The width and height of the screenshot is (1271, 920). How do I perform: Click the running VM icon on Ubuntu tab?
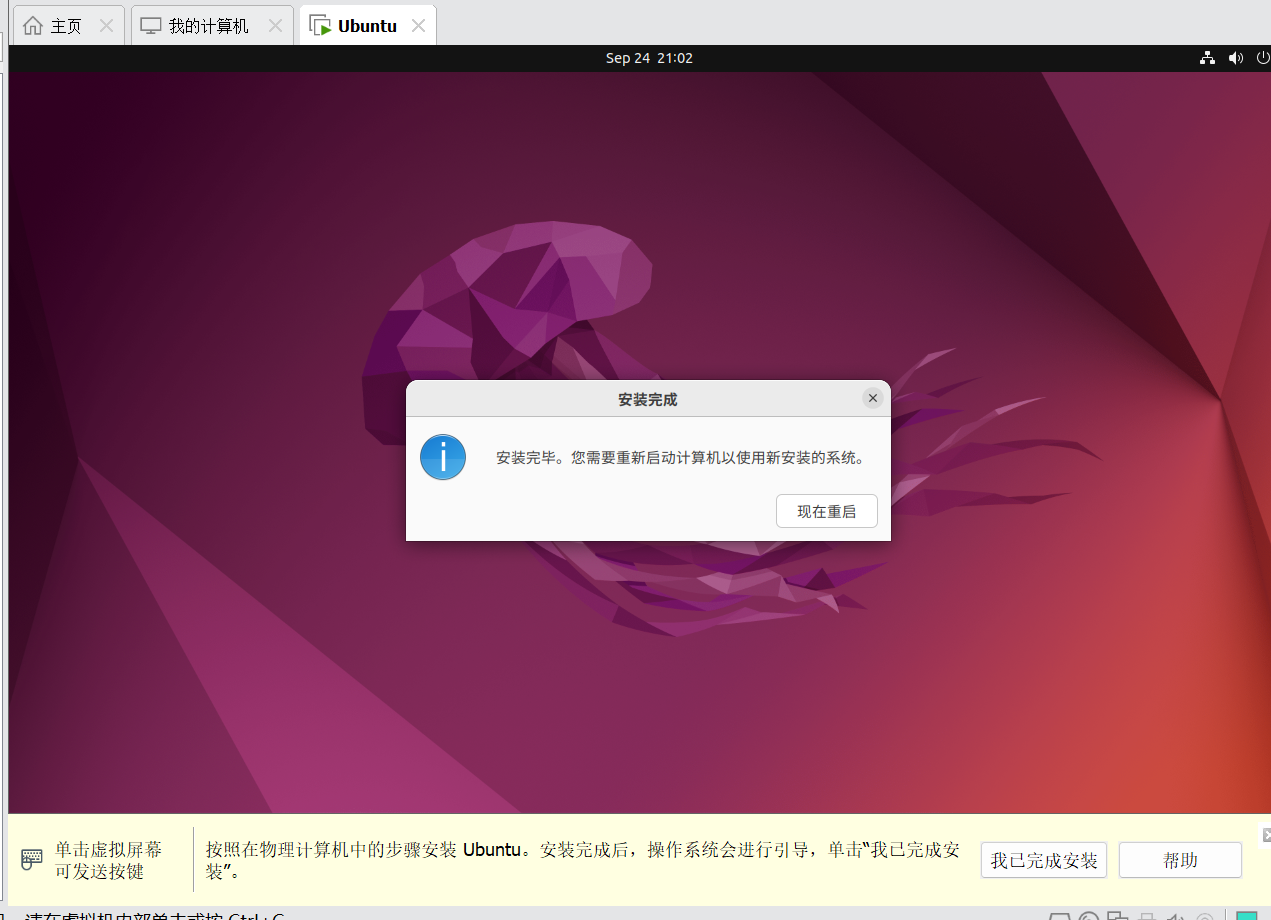pos(320,26)
